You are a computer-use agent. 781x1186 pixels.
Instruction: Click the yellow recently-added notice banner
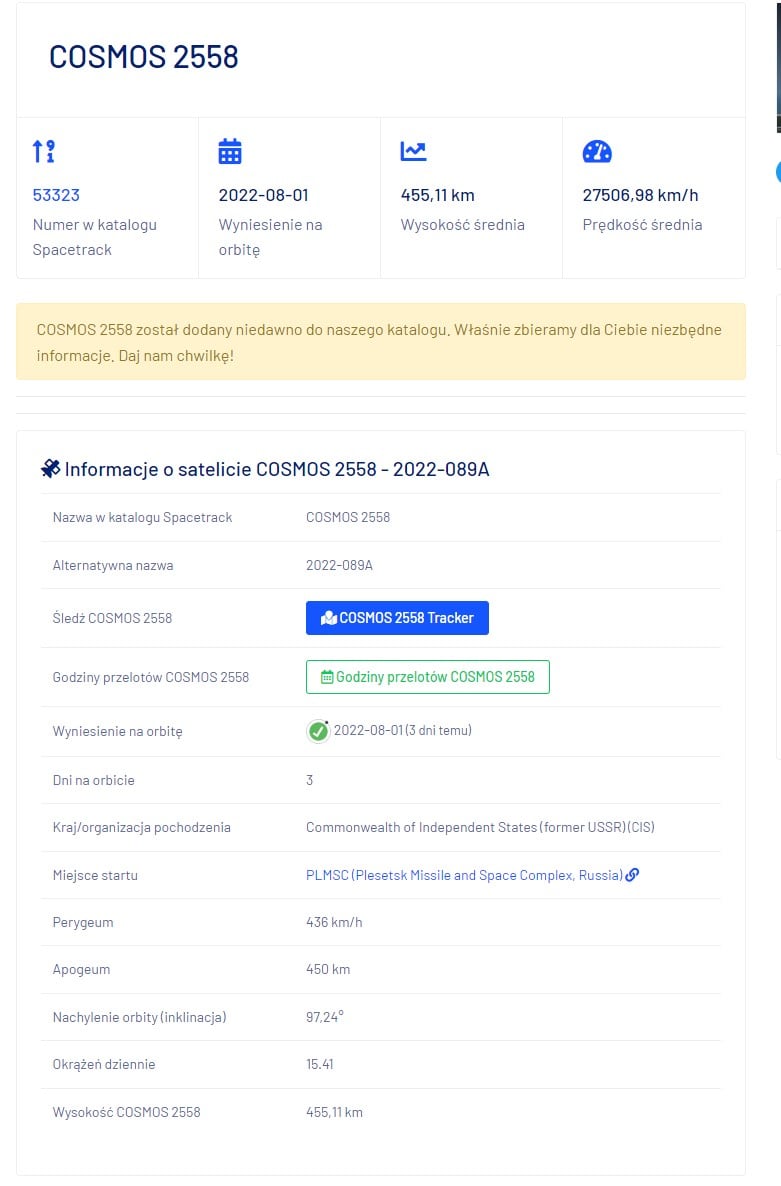click(x=380, y=341)
